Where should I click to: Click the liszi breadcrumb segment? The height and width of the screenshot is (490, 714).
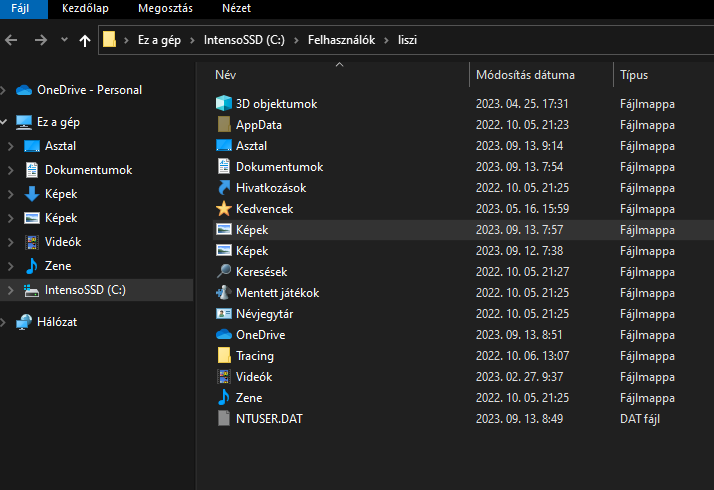point(407,40)
